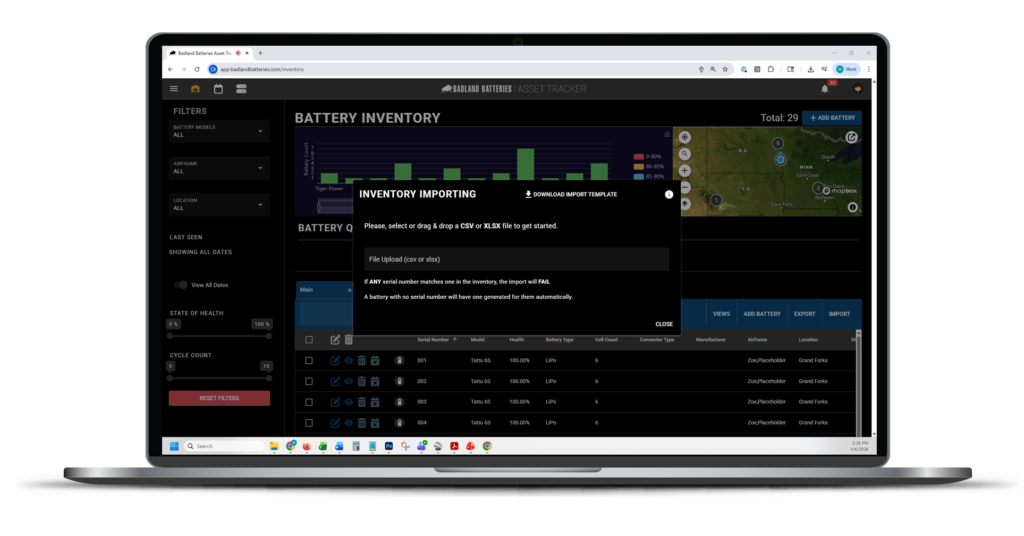
Task: Open the map layers control
Action: pyautogui.click(x=684, y=204)
